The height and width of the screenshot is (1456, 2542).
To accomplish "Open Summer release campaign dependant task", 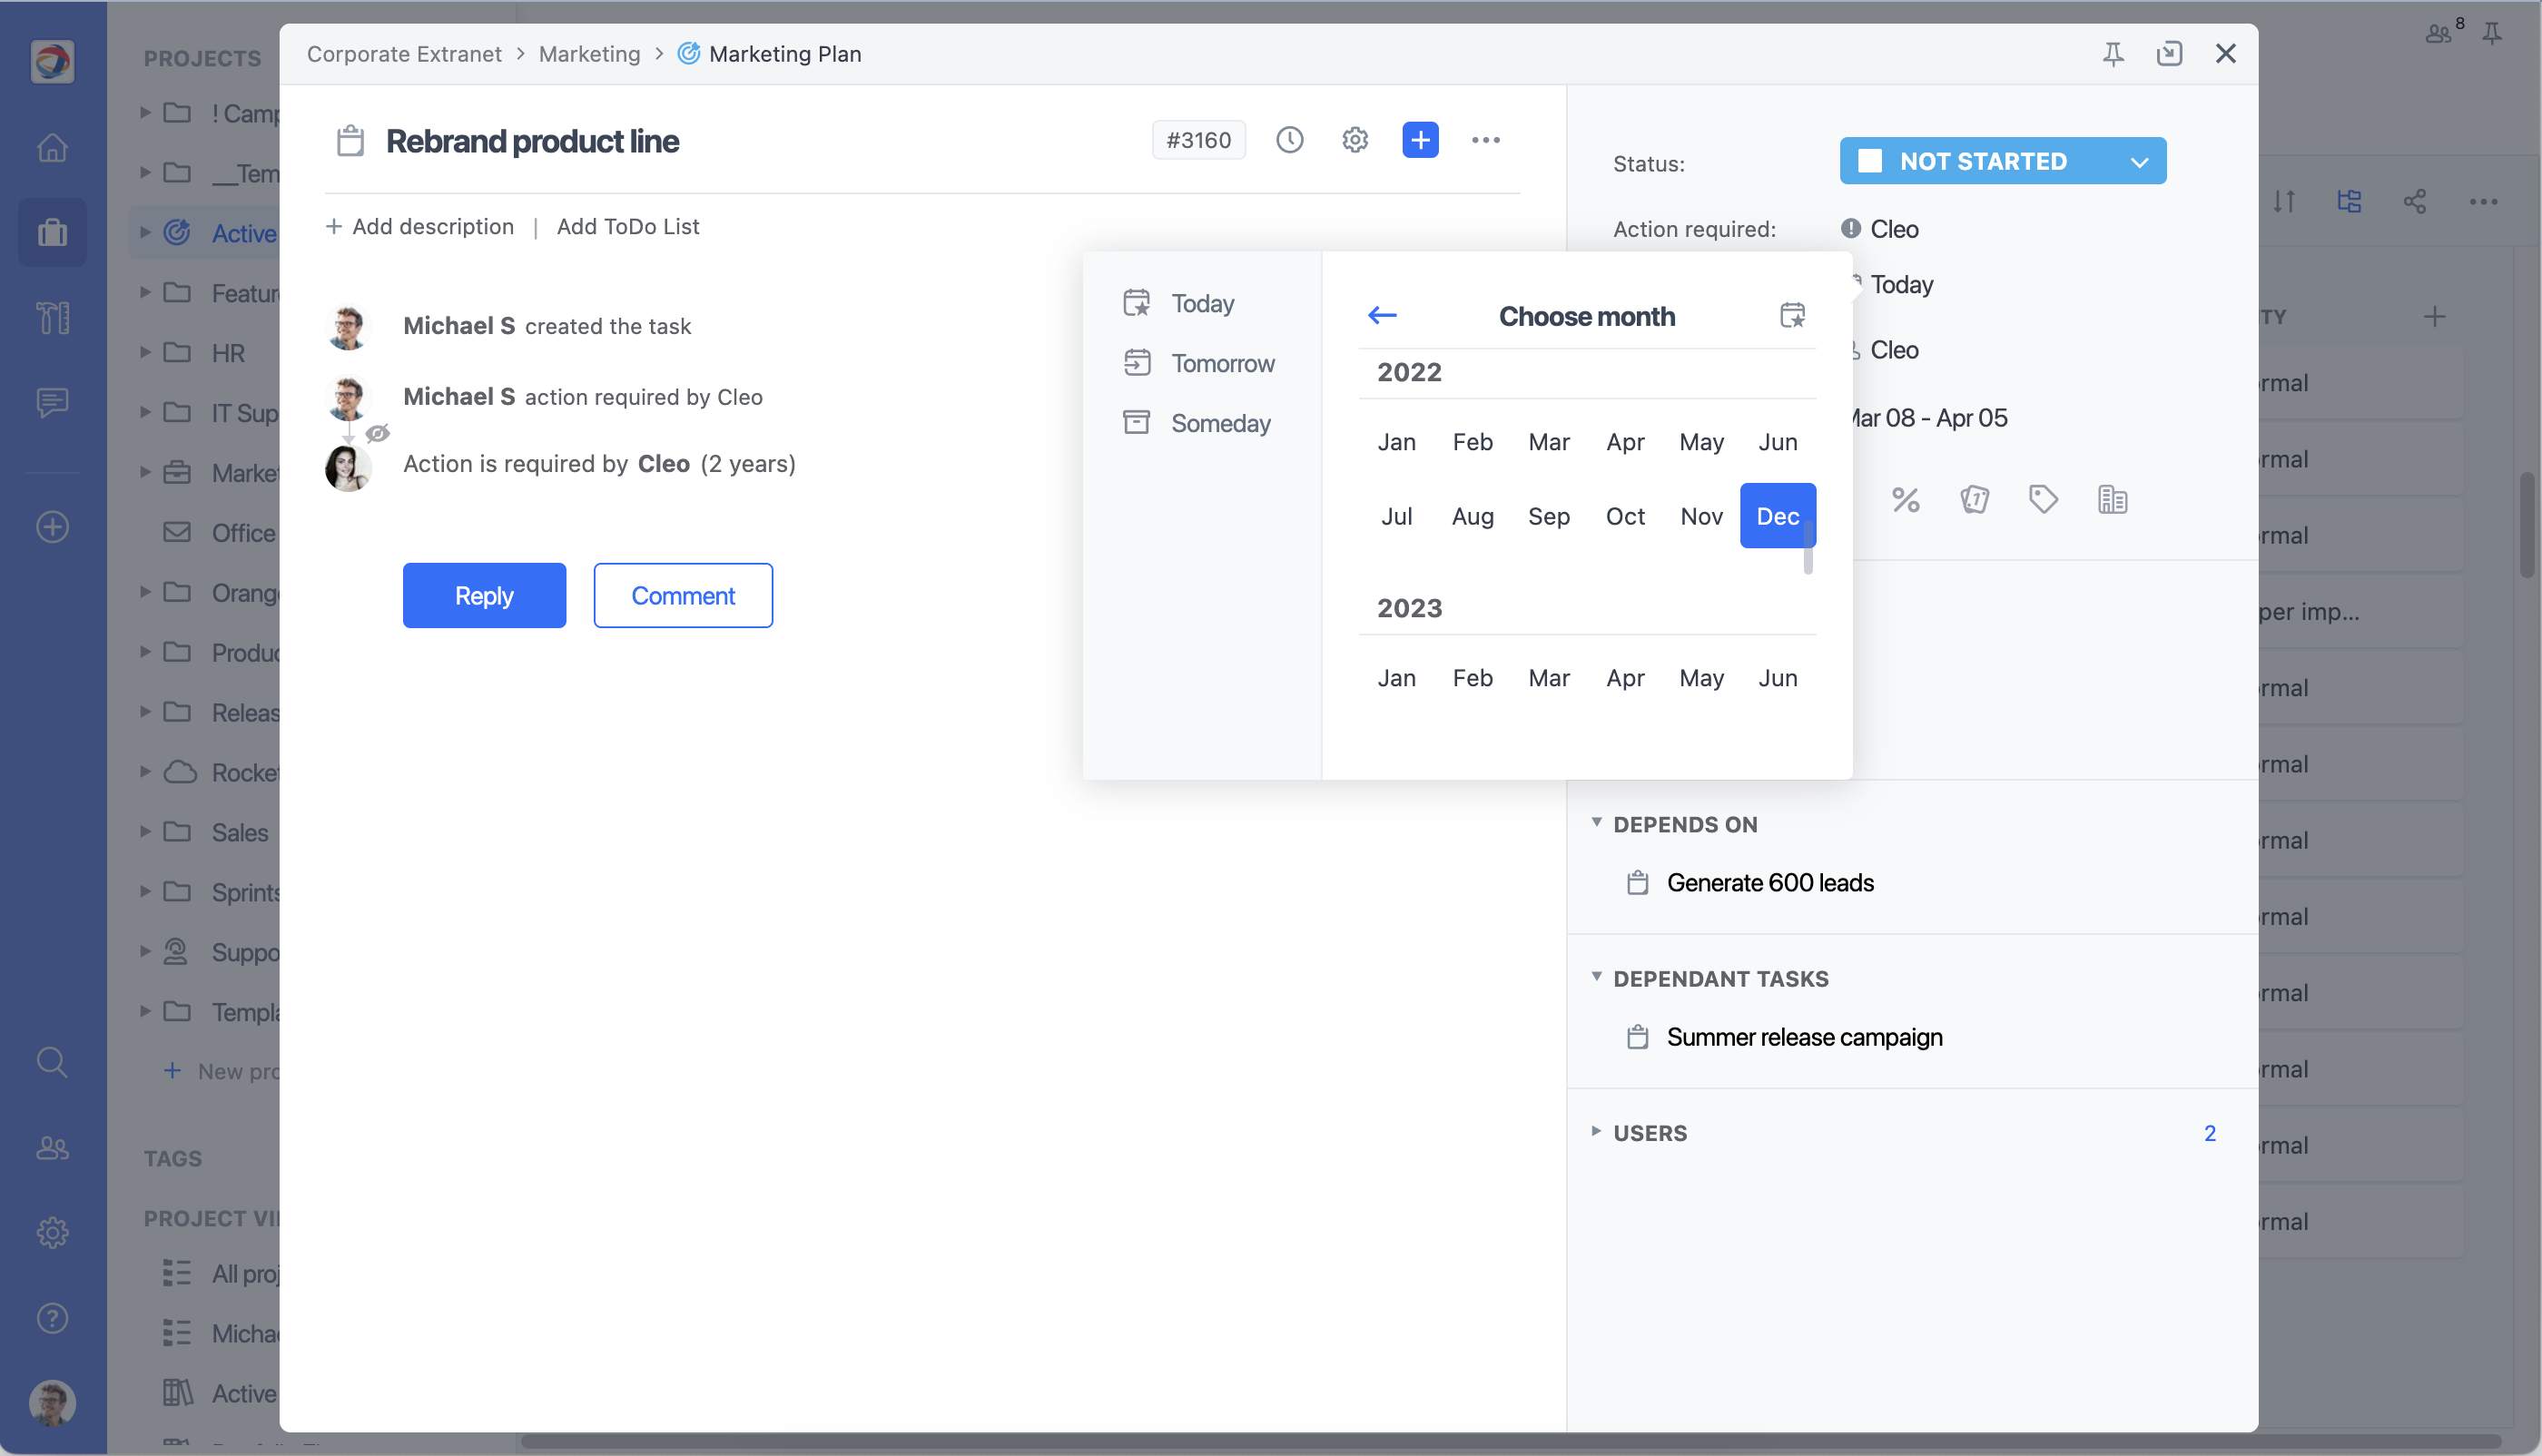I will 1804,1037.
